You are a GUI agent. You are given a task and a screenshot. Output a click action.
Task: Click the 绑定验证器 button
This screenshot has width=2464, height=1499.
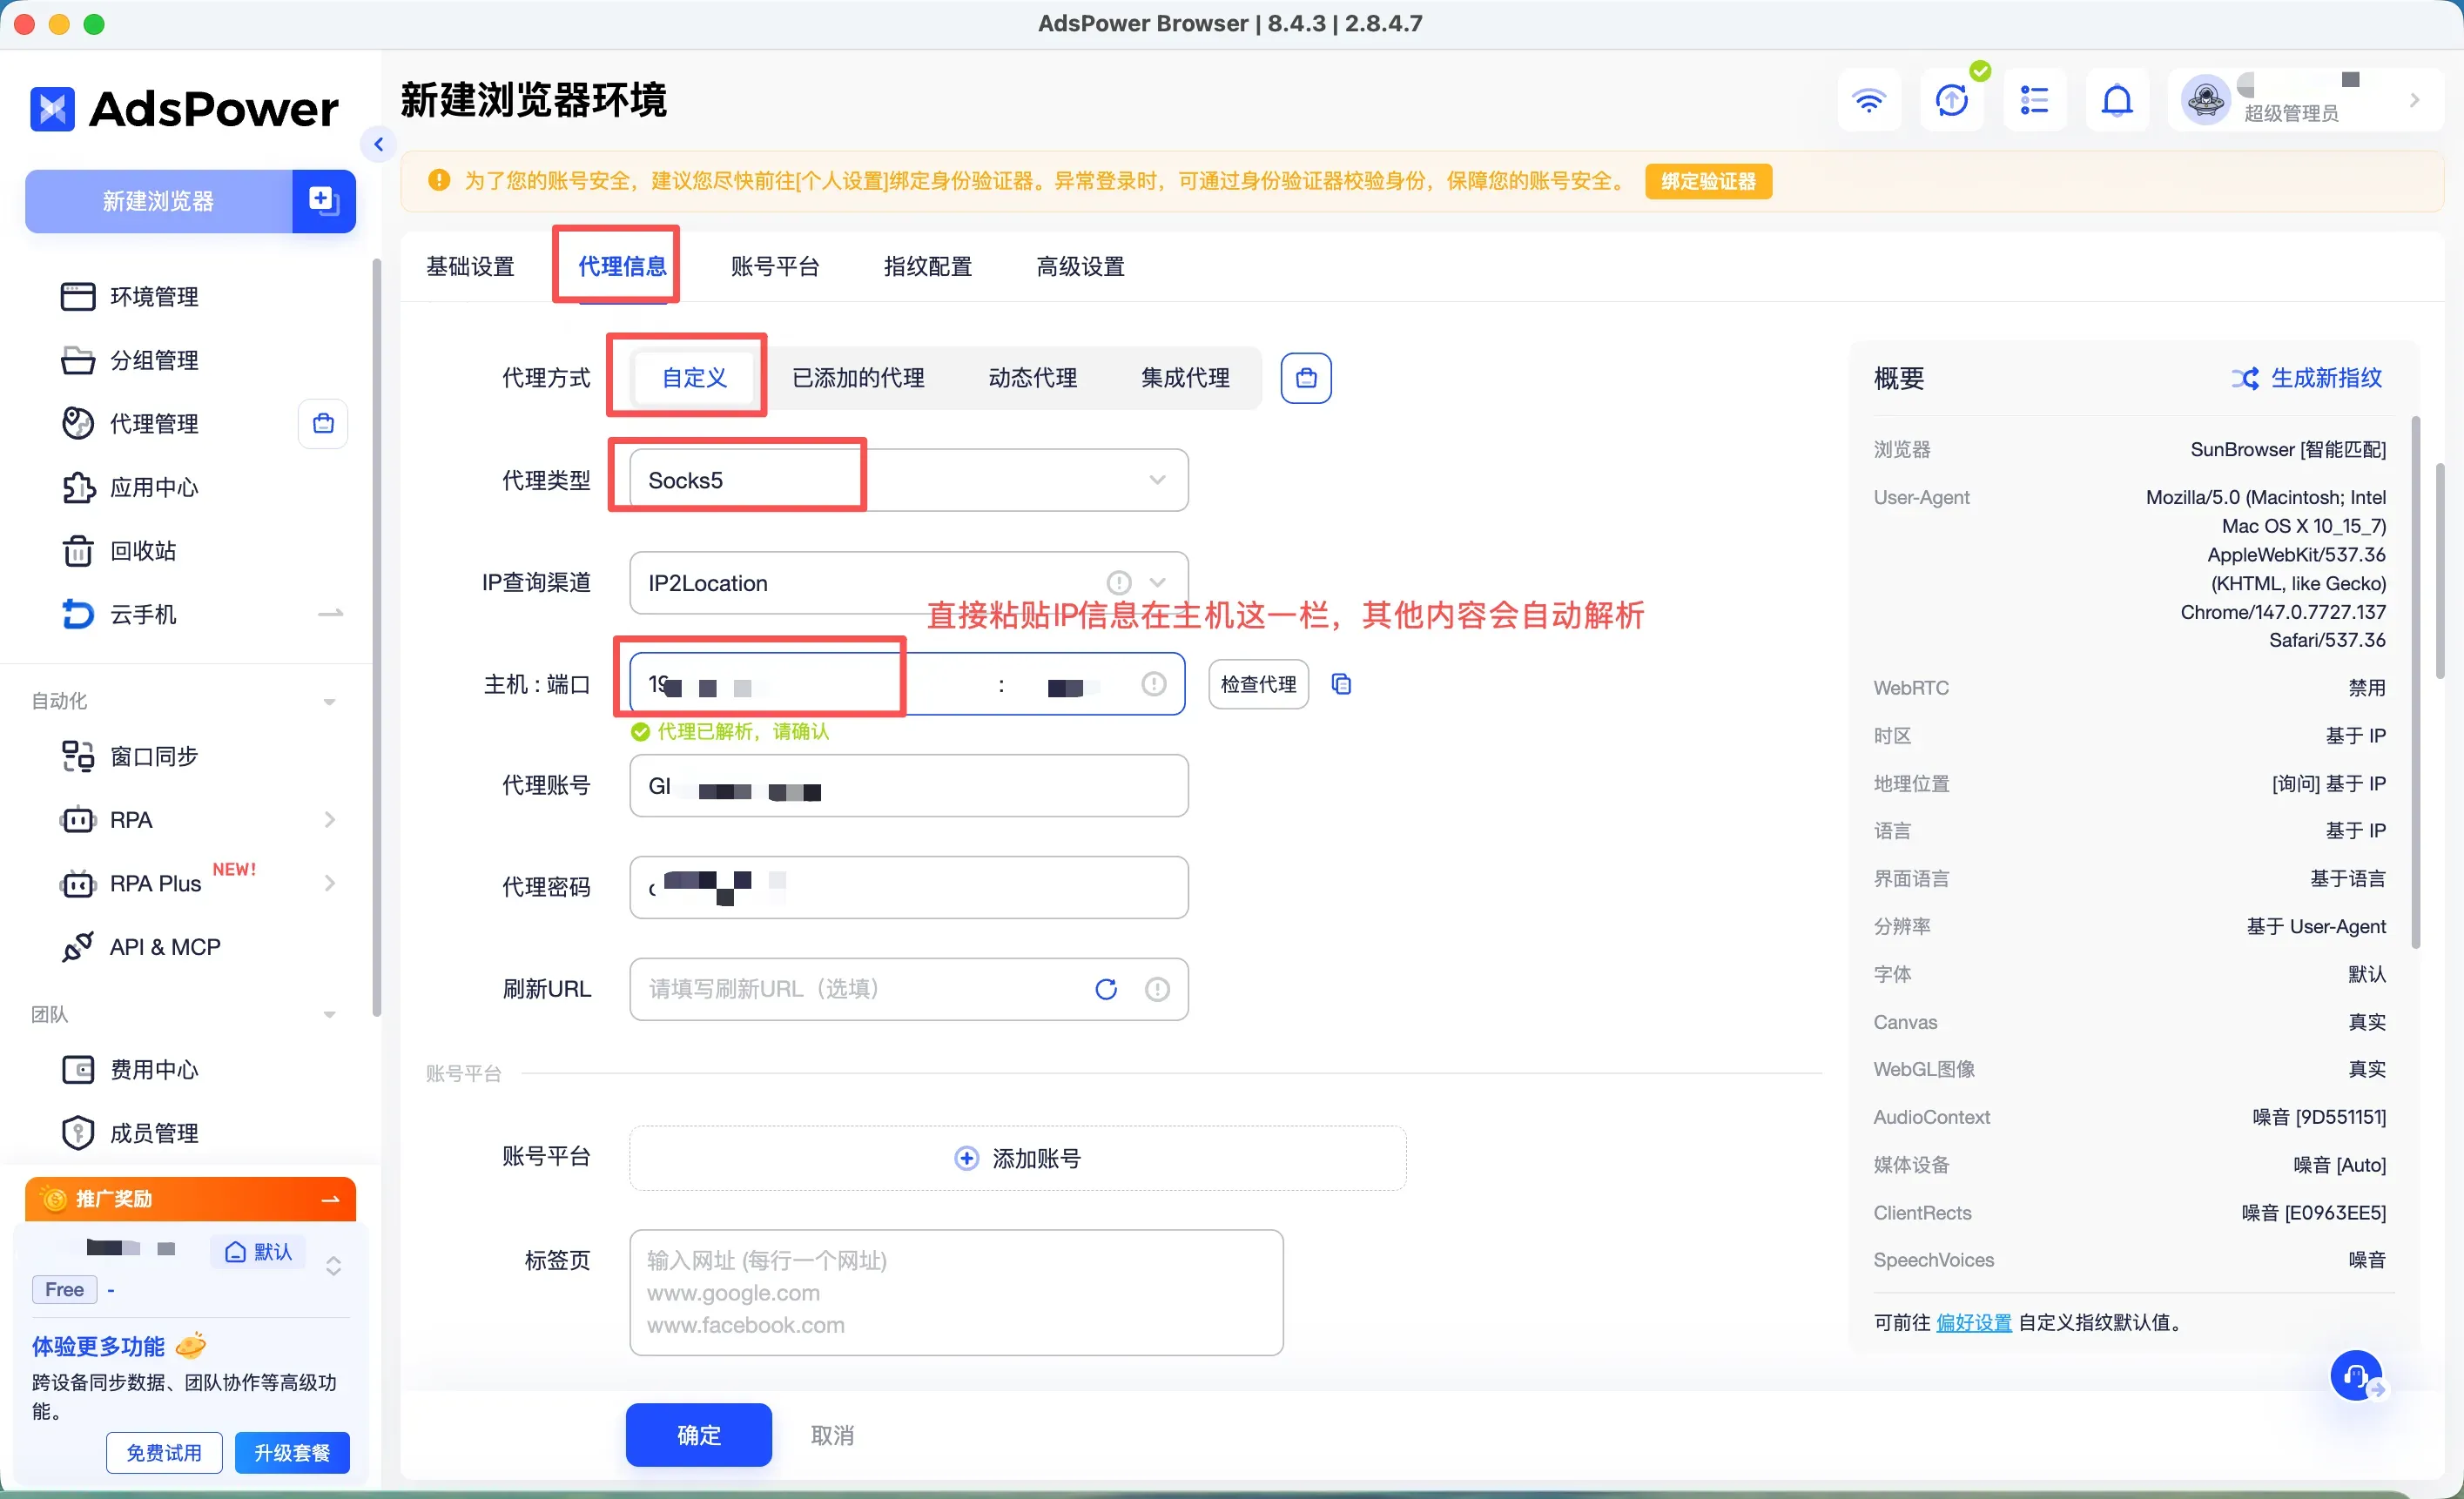pos(1708,181)
